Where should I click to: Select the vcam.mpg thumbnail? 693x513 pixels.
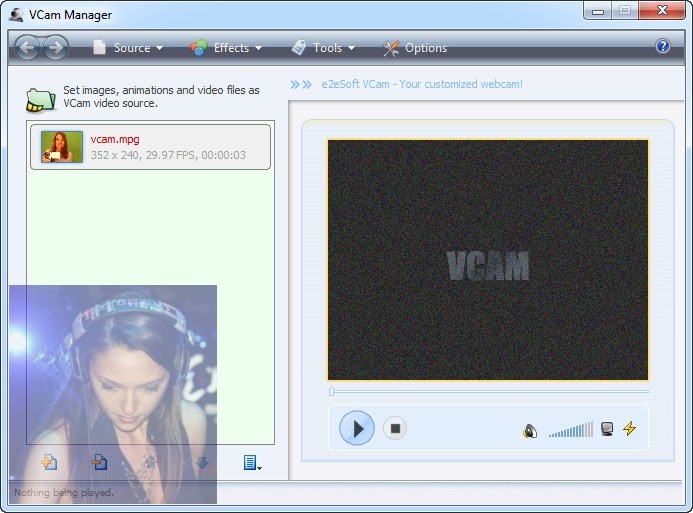(x=62, y=147)
